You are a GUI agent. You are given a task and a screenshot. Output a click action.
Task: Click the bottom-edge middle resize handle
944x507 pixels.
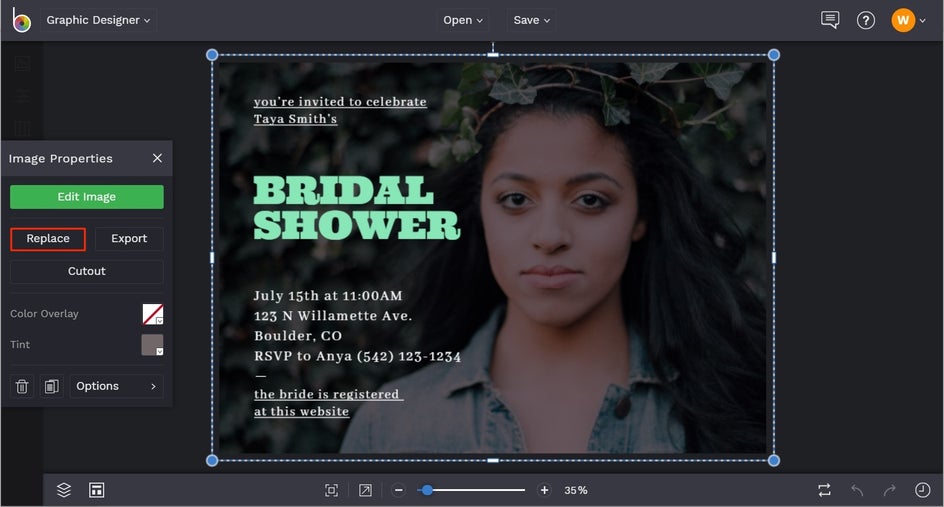point(493,461)
